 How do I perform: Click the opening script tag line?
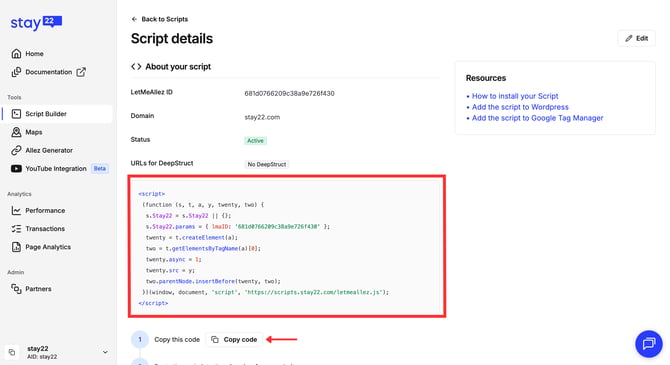click(152, 194)
